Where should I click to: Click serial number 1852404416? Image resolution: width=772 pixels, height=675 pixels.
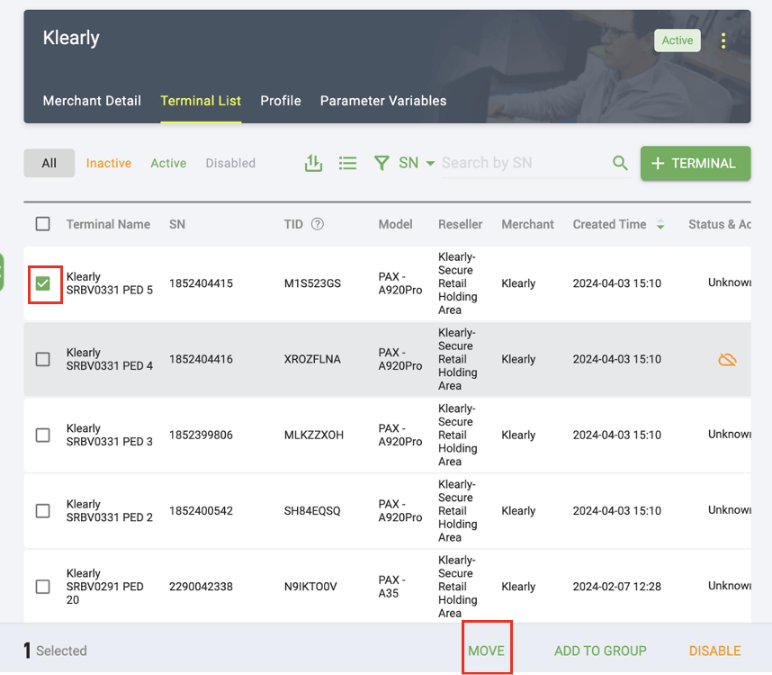201,359
